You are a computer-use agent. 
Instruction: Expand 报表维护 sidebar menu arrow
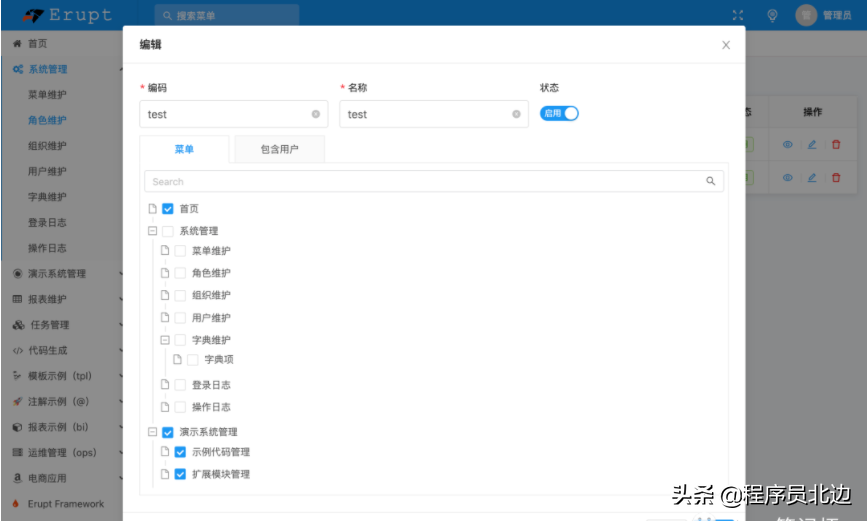coord(121,299)
